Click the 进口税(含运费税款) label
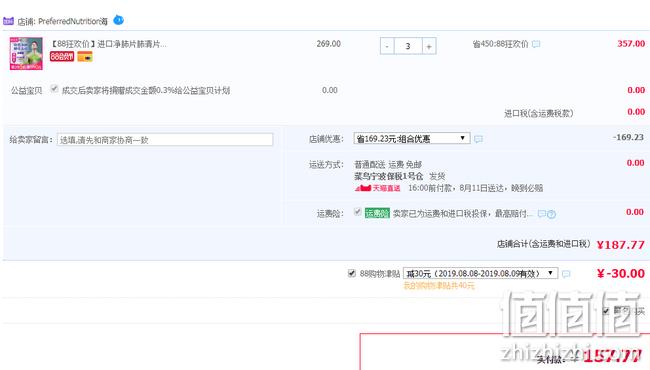 538,113
